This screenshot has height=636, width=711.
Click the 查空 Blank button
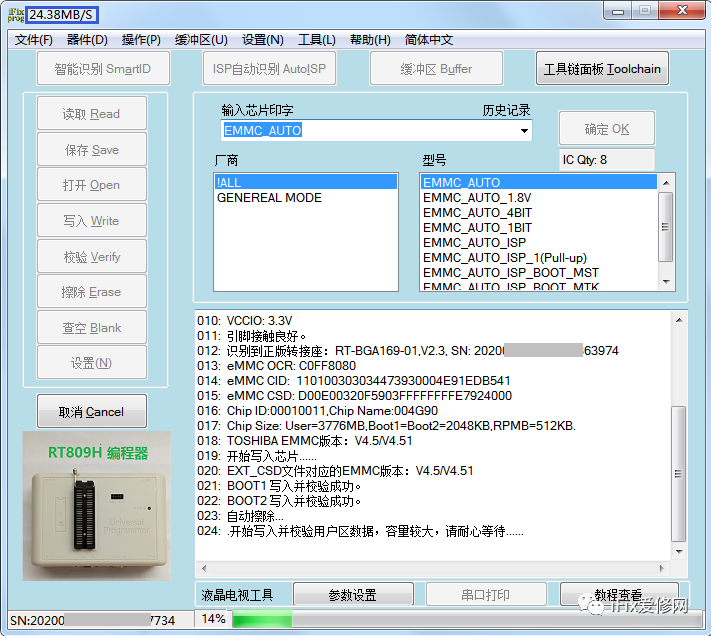(92, 327)
